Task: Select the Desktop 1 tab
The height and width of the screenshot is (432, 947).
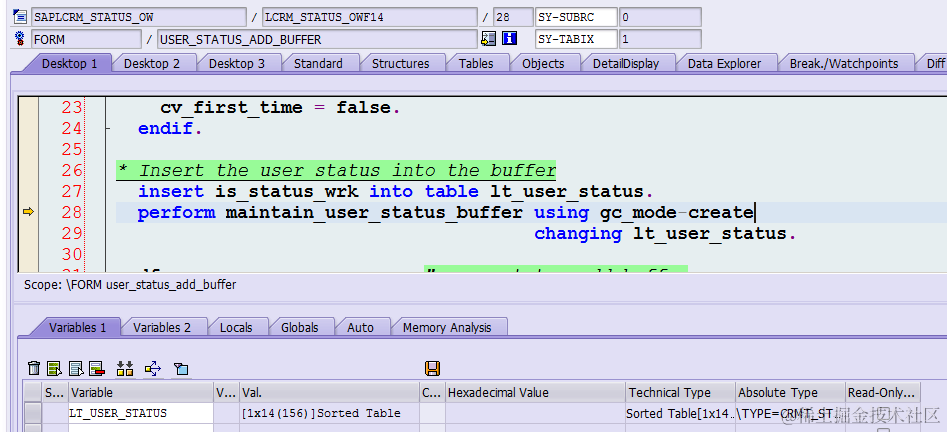Action: (69, 63)
